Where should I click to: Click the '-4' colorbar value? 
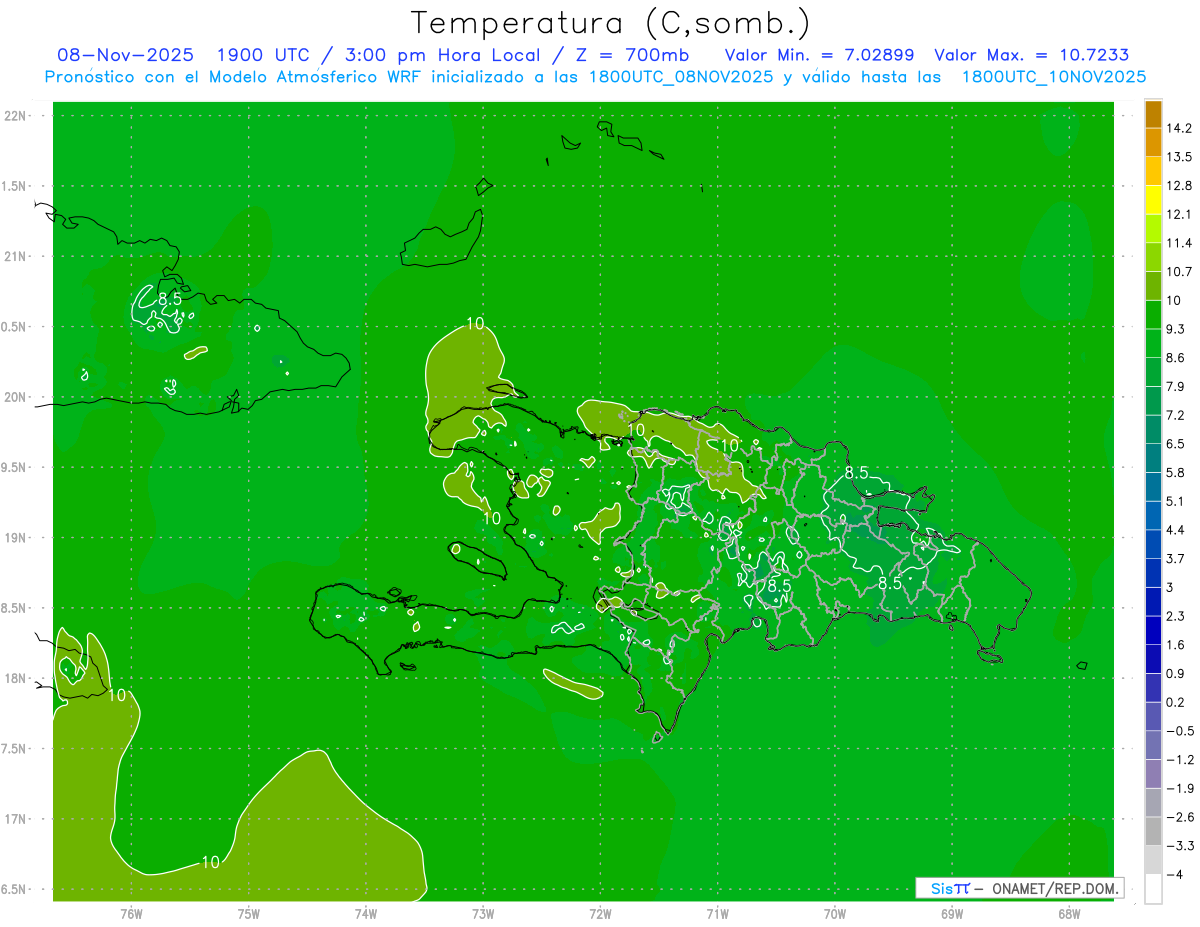[x=1174, y=874]
